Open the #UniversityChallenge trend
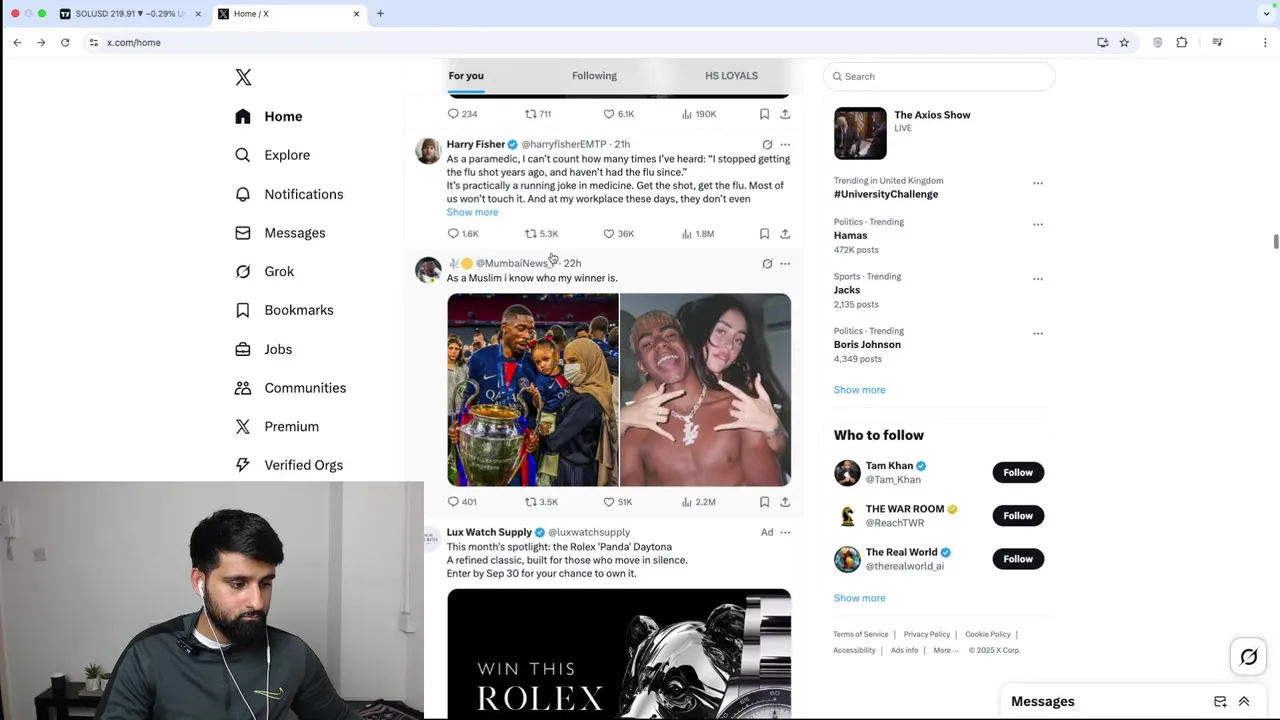The height and width of the screenshot is (720, 1280). (886, 194)
